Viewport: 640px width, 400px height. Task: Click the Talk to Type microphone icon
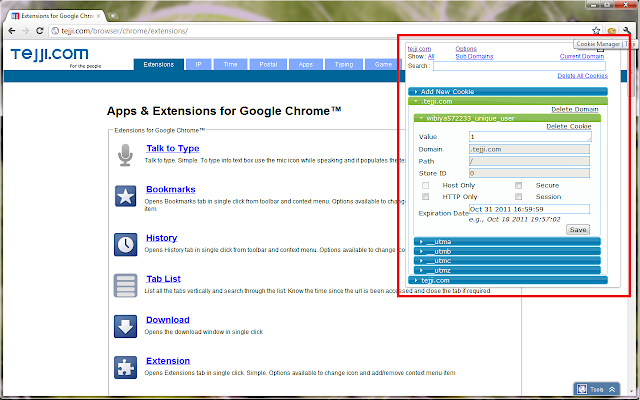tap(125, 155)
